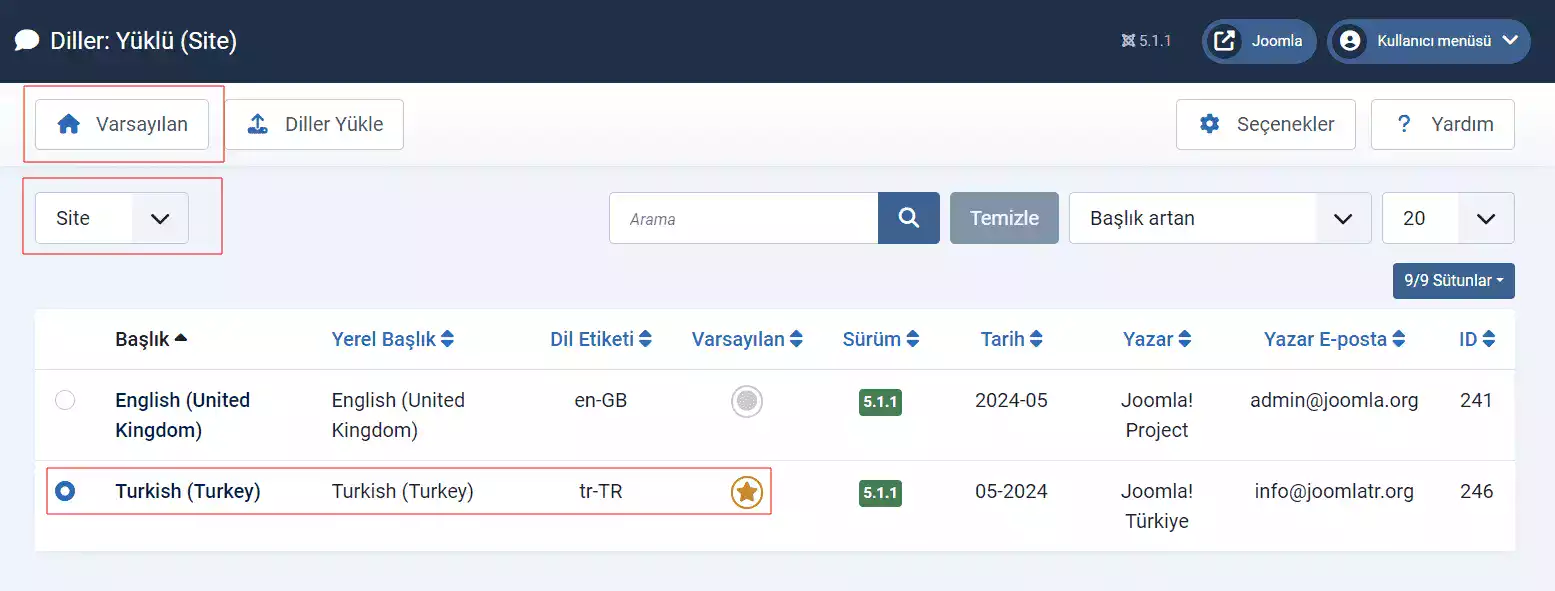Select the English (United Kingdom) radio button

[x=65, y=400]
